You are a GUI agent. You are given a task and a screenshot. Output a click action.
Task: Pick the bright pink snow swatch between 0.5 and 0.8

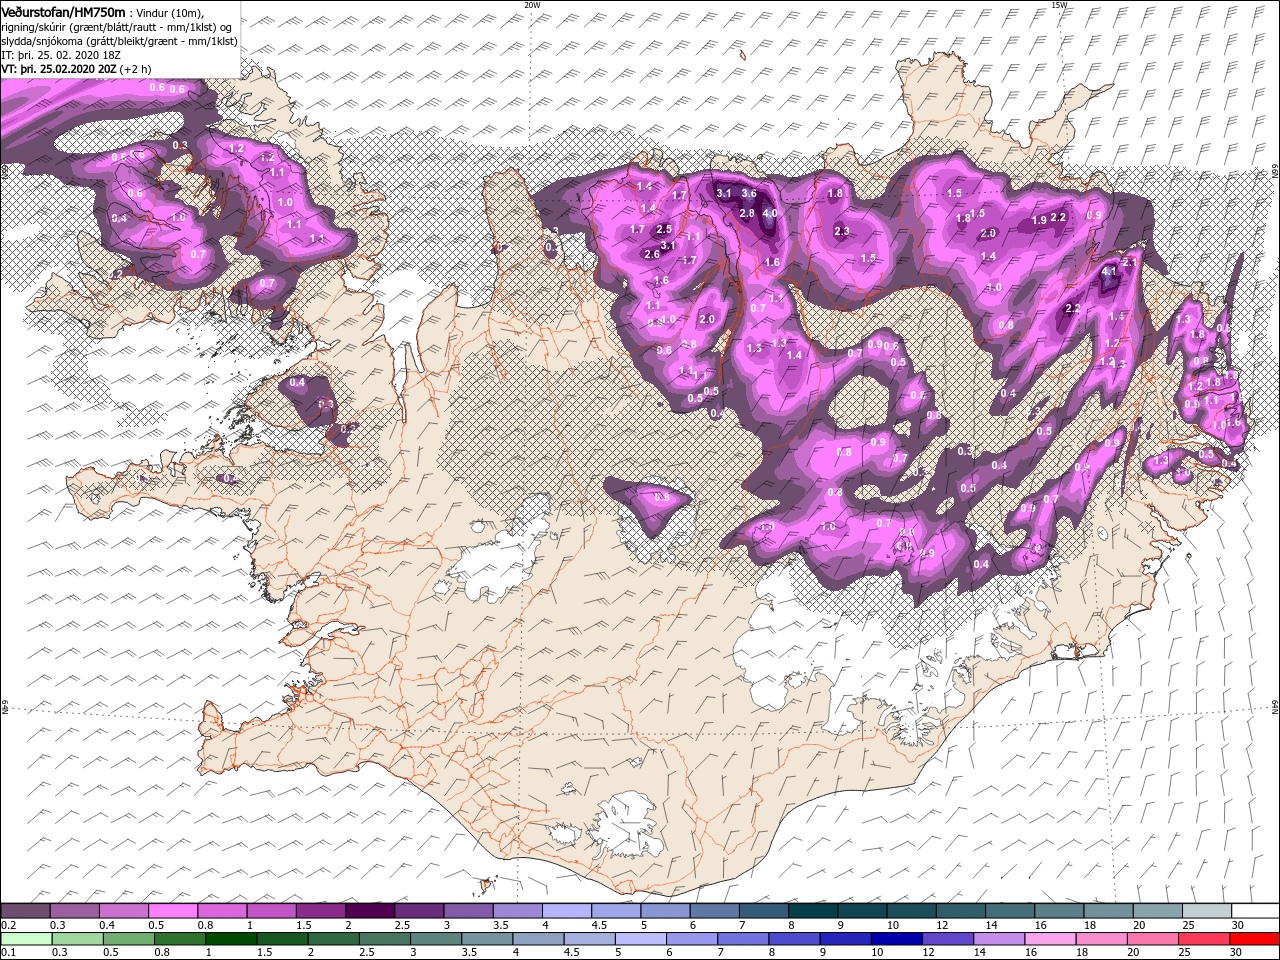(173, 911)
